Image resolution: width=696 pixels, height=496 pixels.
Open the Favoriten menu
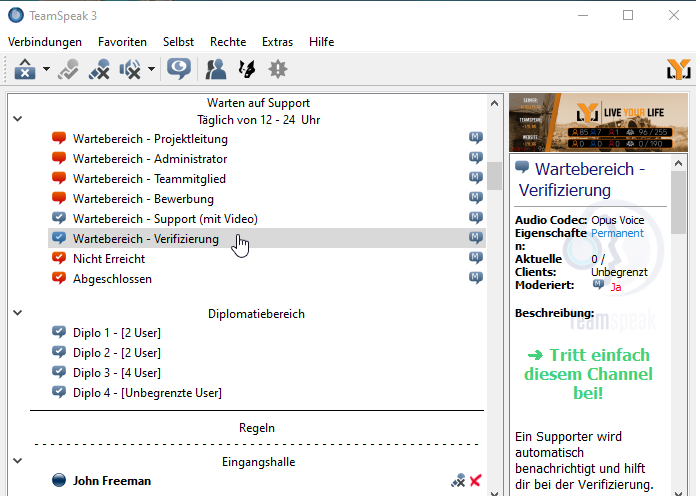pyautogui.click(x=123, y=42)
